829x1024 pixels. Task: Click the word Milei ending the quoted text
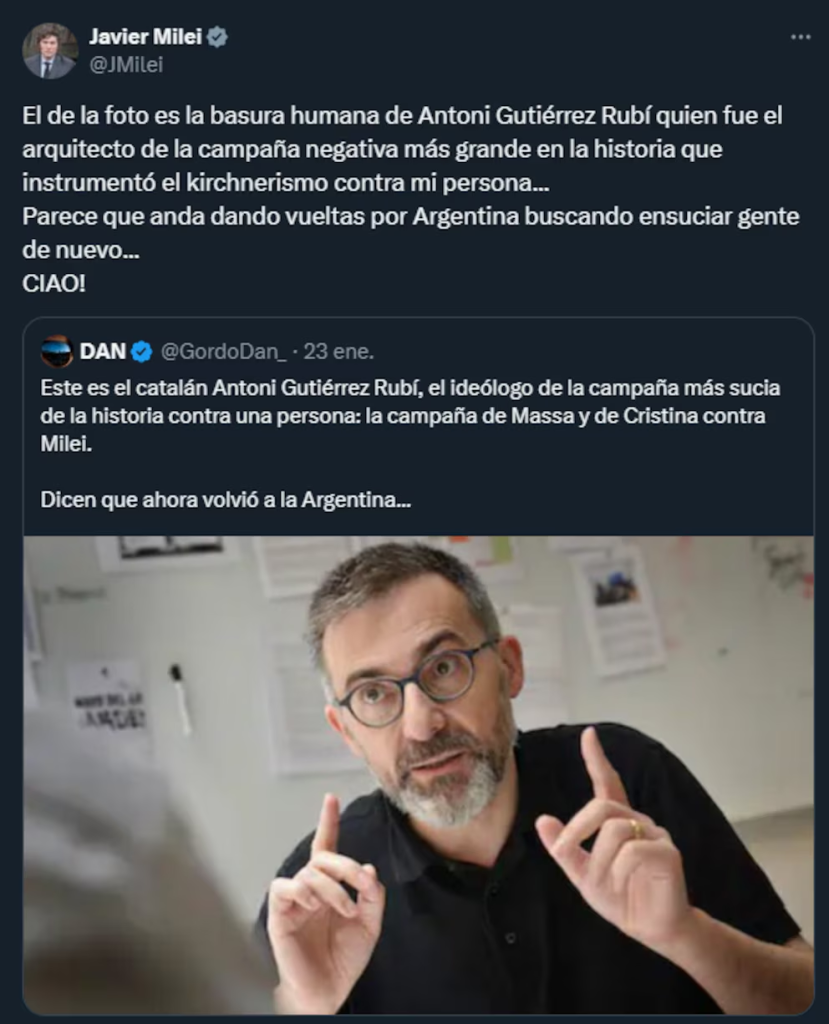66,444
